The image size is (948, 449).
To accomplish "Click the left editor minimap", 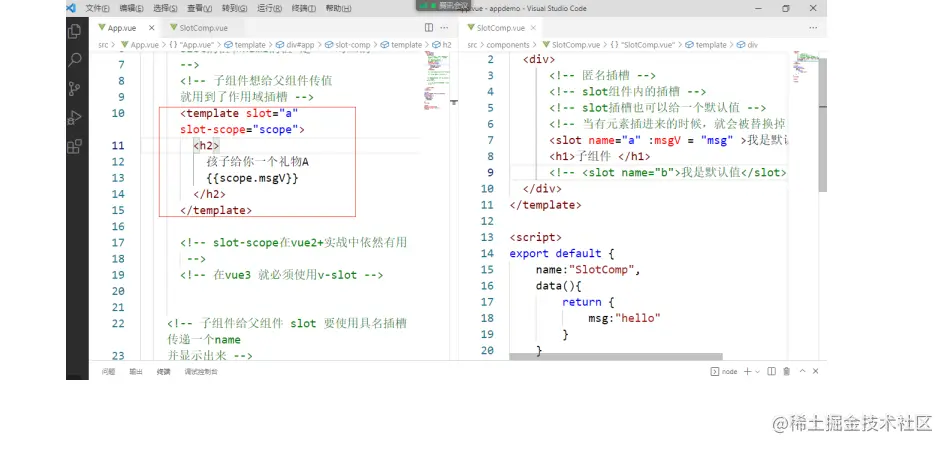I will (x=436, y=79).
